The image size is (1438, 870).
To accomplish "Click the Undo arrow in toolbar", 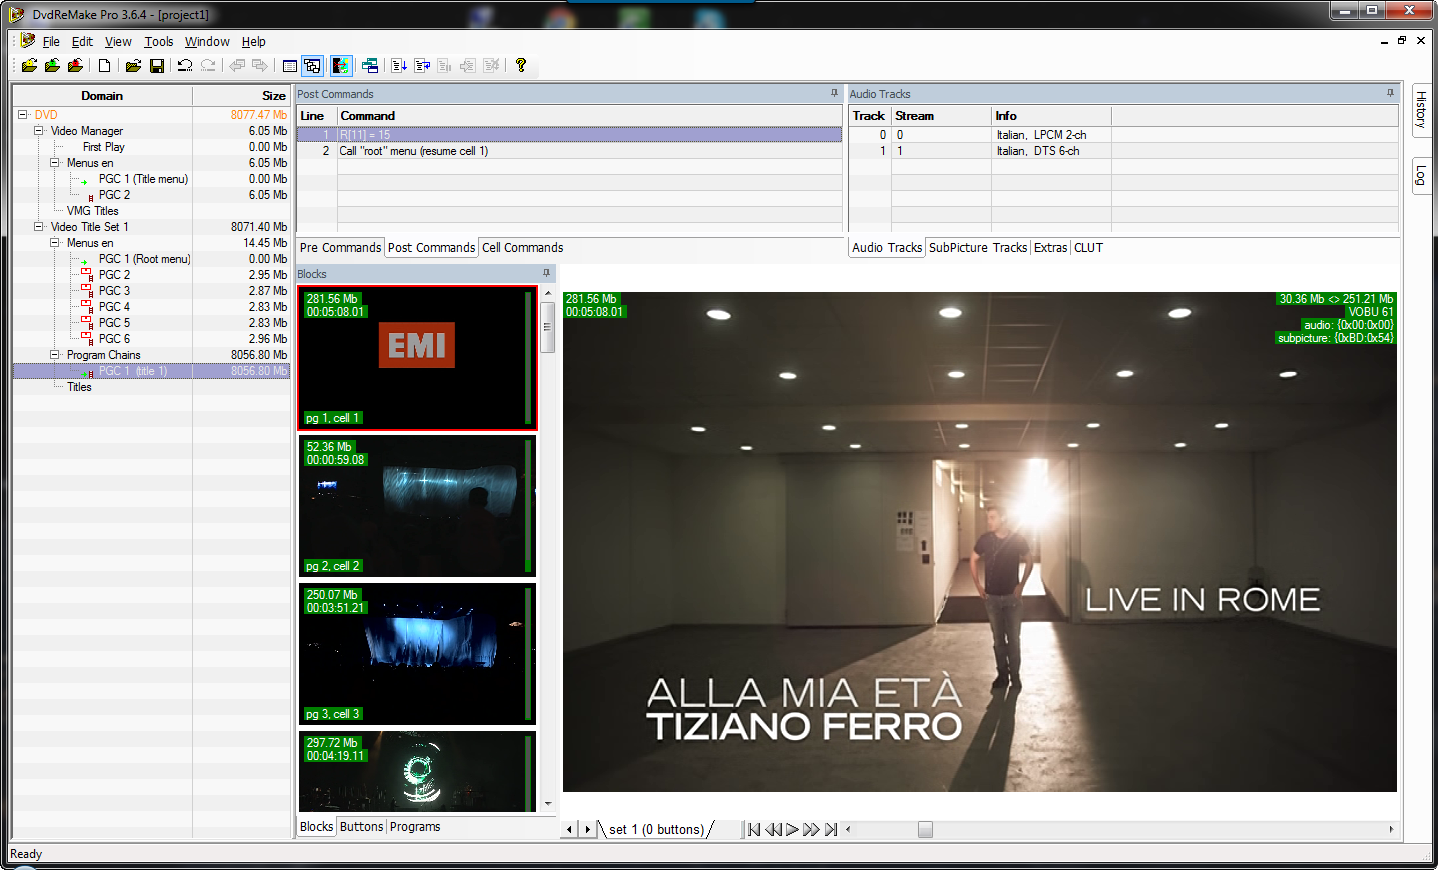I will tap(185, 66).
